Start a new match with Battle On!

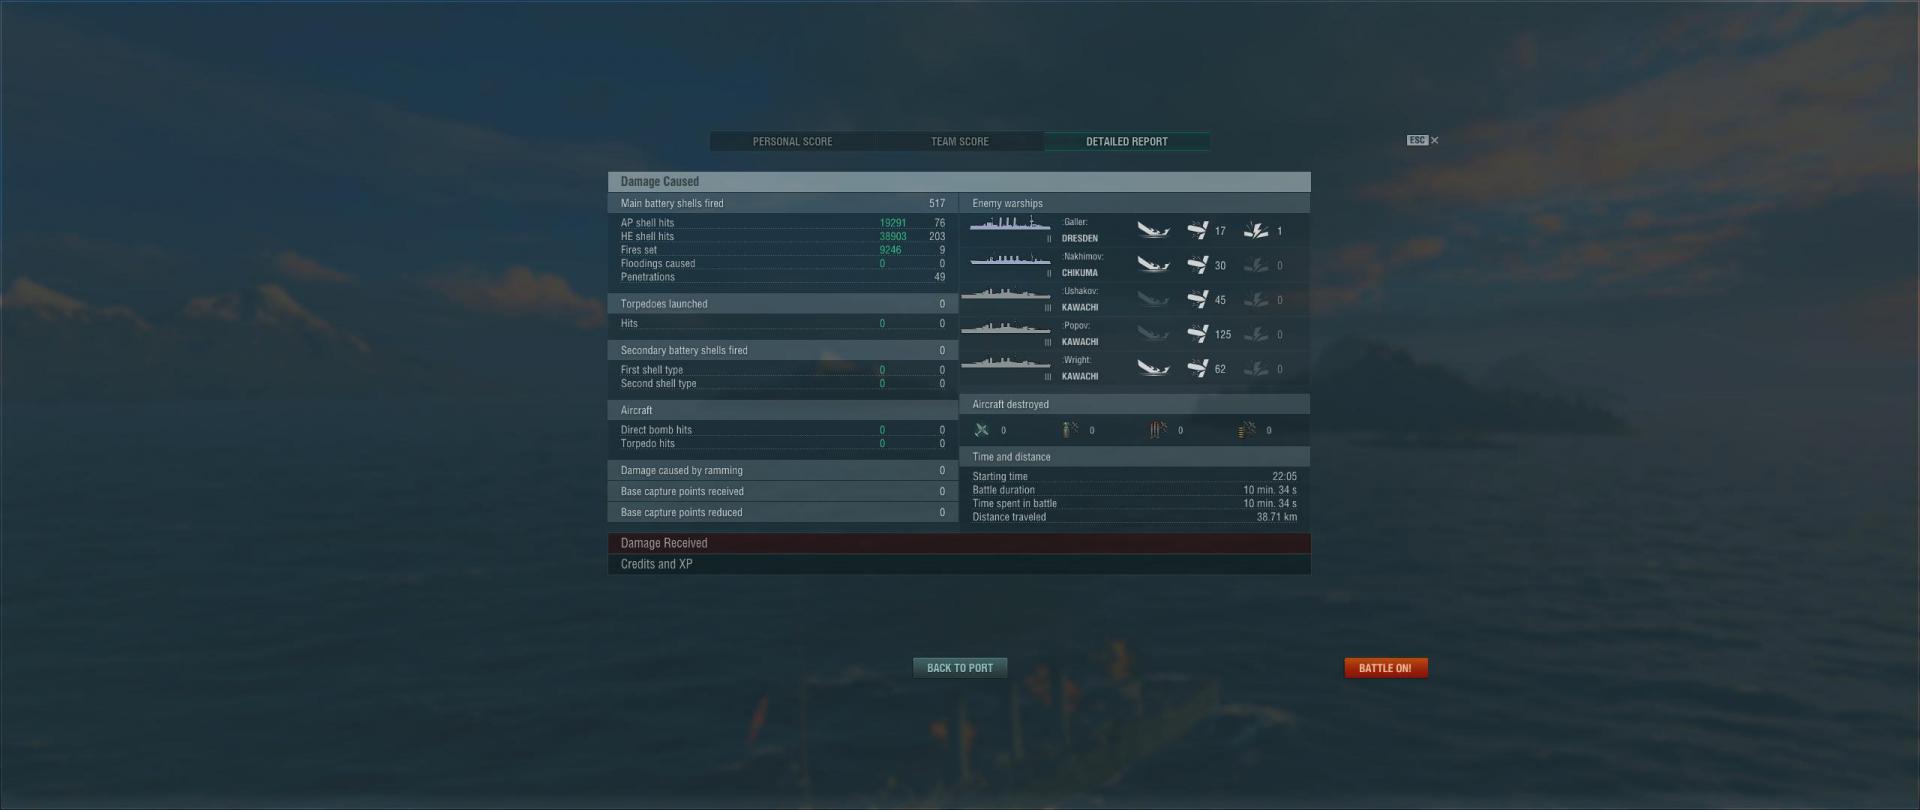pos(1385,668)
